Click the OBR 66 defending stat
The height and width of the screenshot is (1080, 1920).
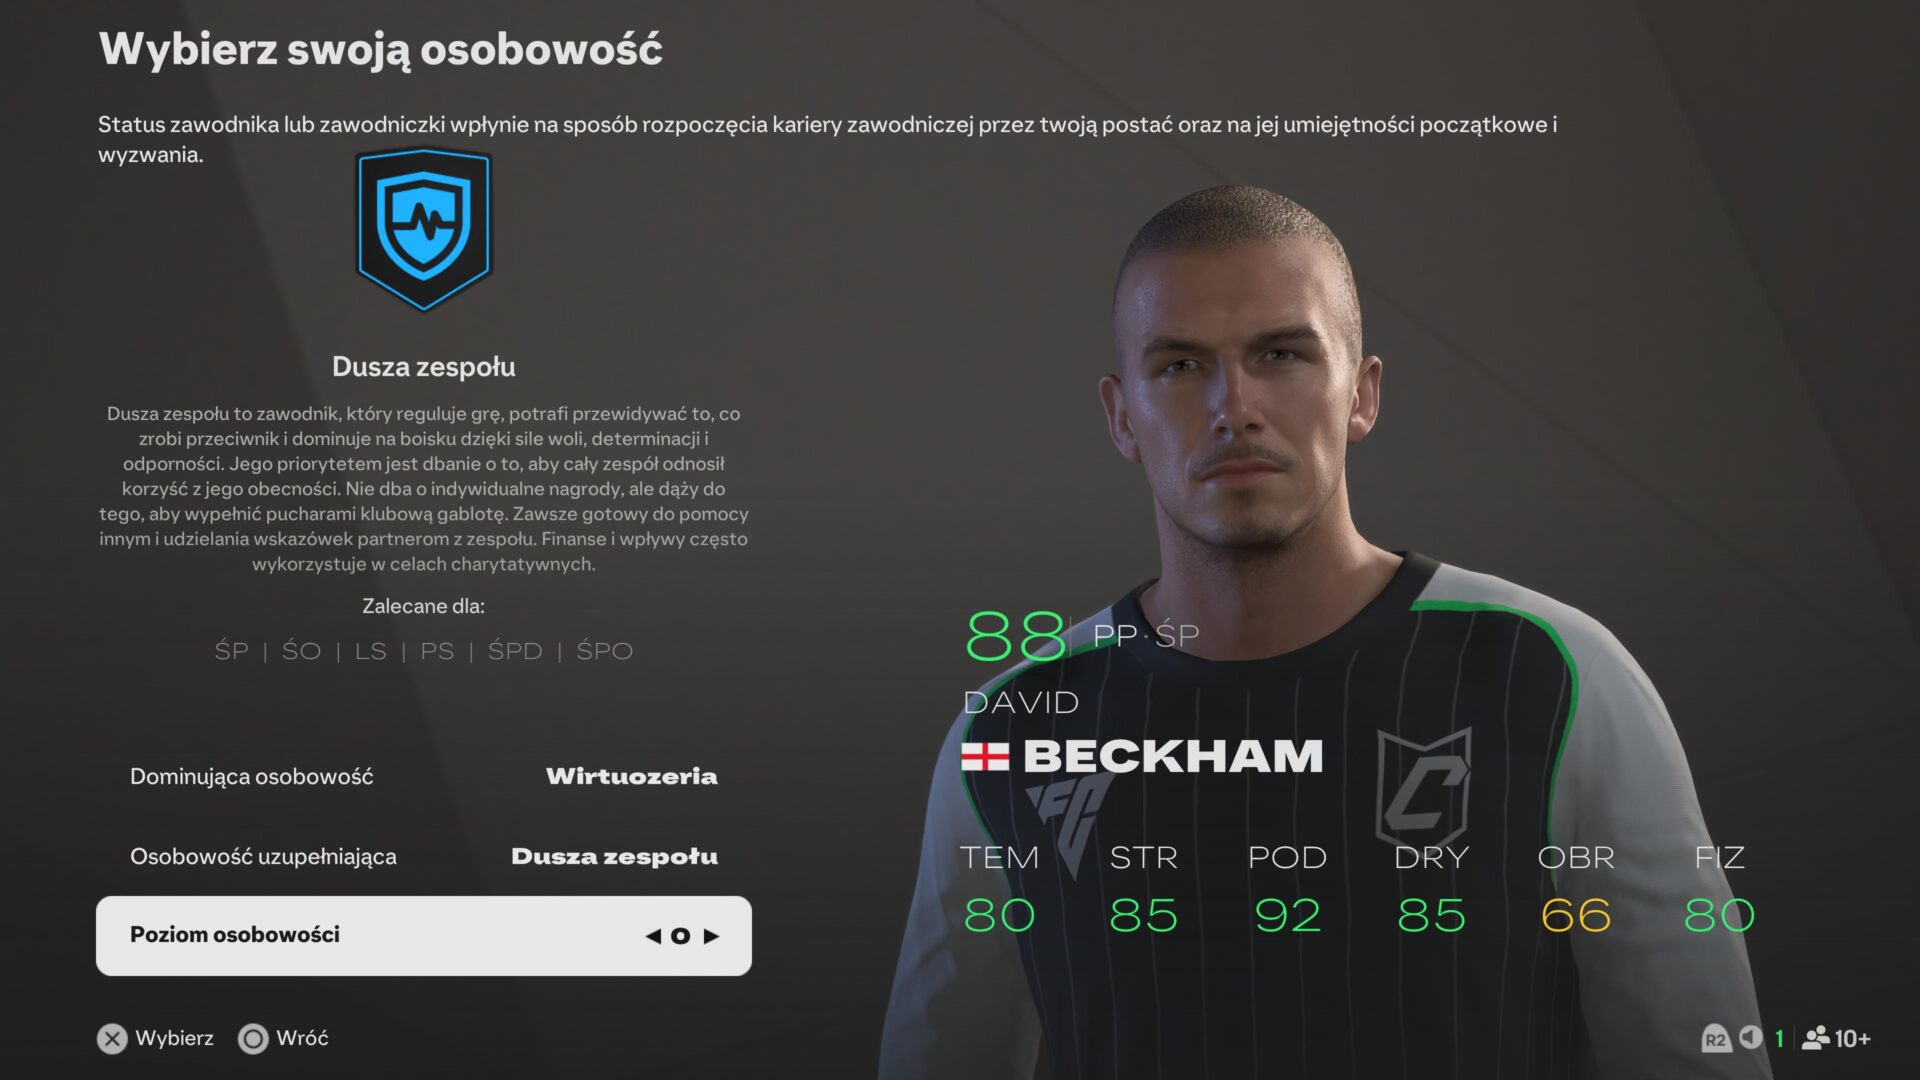pyautogui.click(x=1576, y=890)
